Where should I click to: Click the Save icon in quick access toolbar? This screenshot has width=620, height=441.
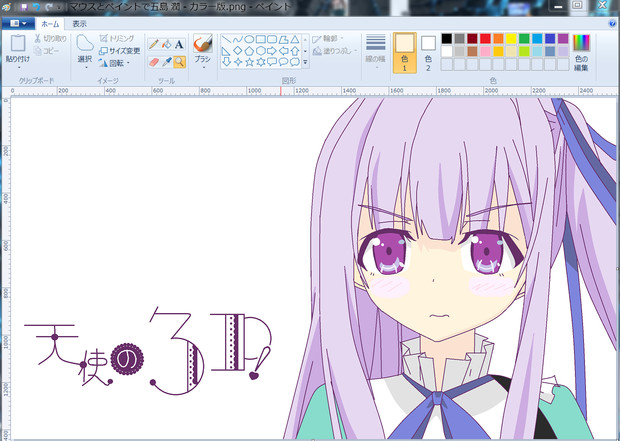tap(24, 7)
